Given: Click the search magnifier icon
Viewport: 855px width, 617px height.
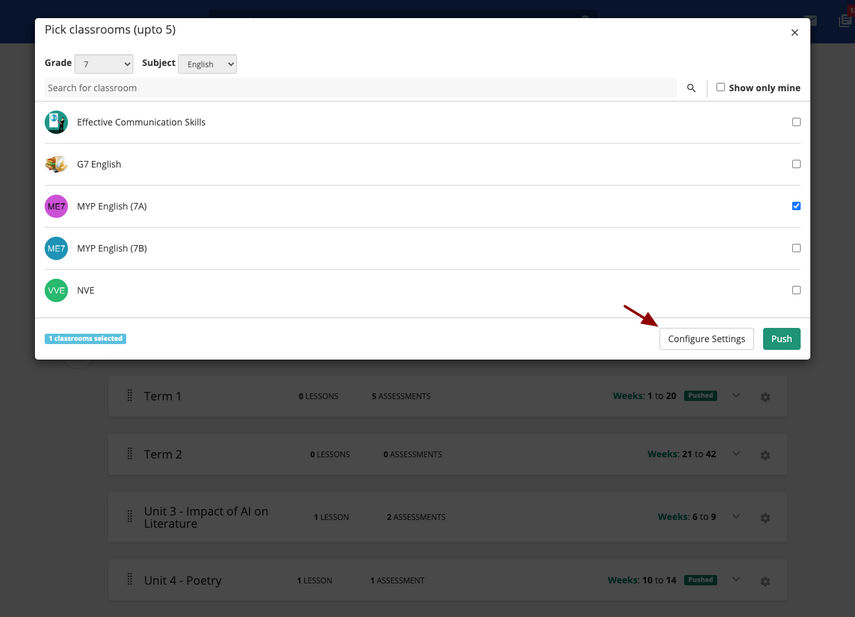Looking at the screenshot, I should 691,88.
